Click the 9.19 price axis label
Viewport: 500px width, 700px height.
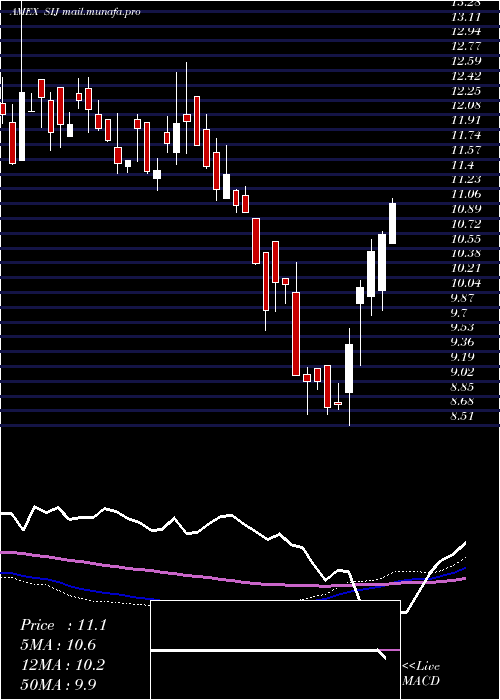pyautogui.click(x=464, y=357)
